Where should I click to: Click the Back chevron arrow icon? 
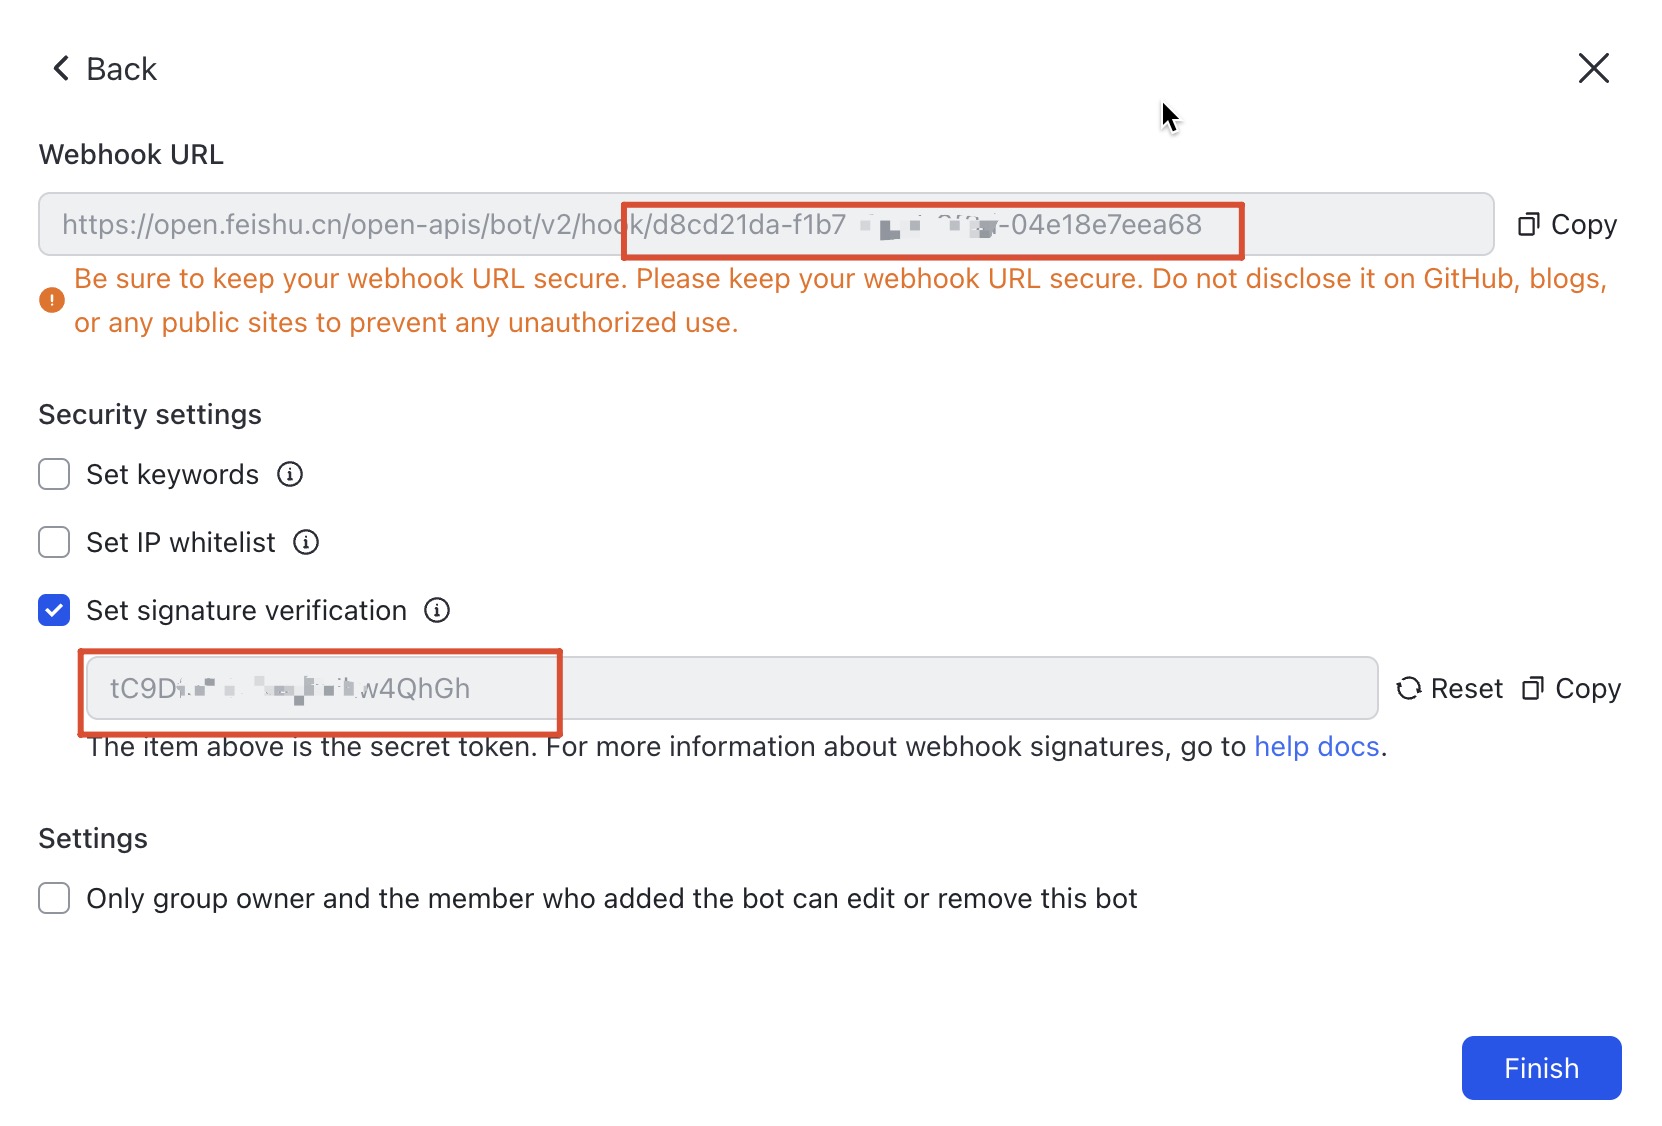[x=61, y=68]
